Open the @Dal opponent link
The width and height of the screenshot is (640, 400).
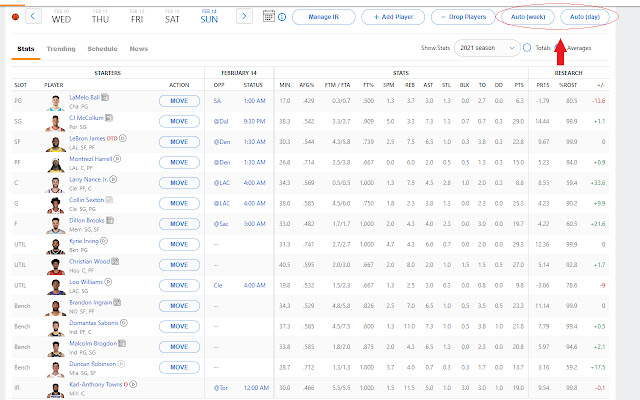pos(221,121)
